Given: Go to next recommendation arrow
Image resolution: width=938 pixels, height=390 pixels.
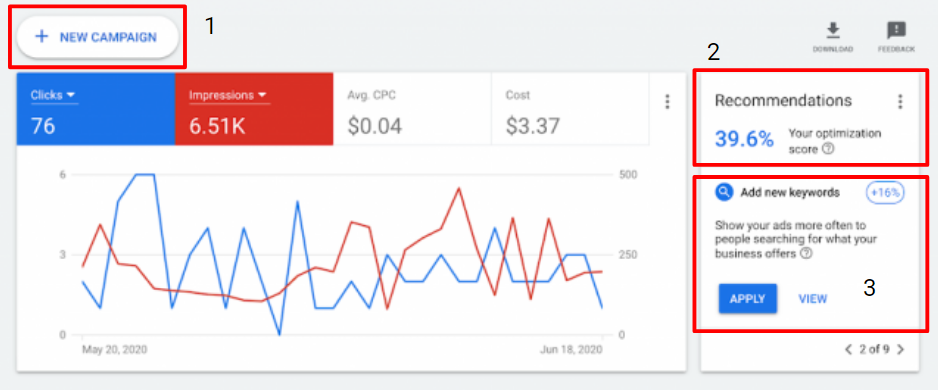Looking at the screenshot, I should coord(902,349).
